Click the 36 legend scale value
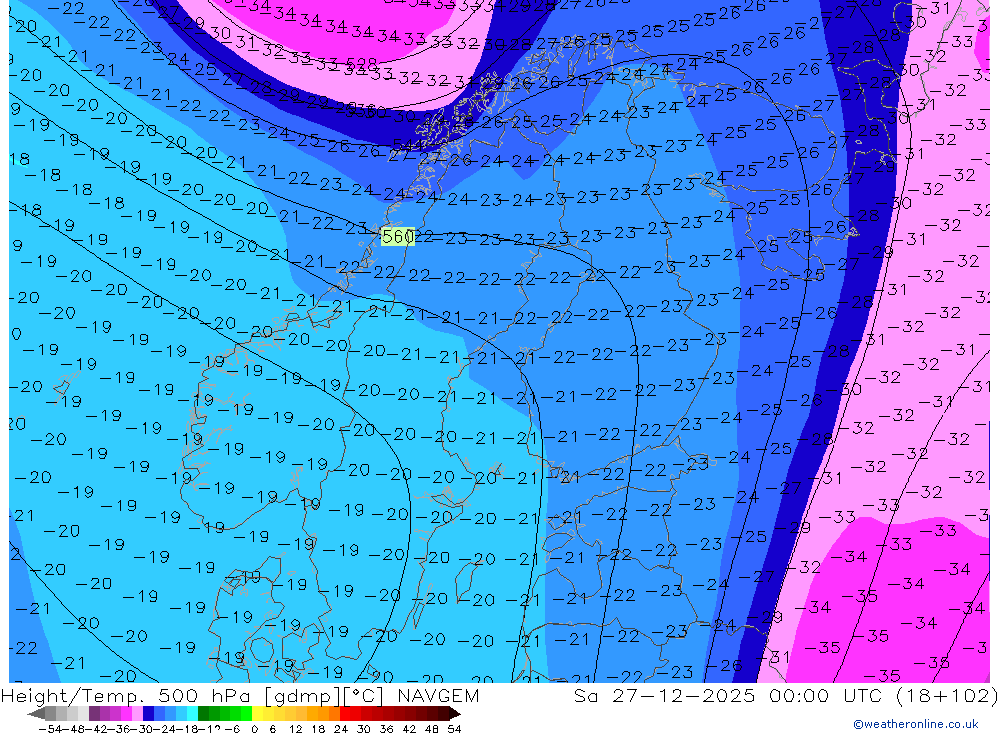Image resolution: width=1000 pixels, height=733 pixels. pos(386,729)
